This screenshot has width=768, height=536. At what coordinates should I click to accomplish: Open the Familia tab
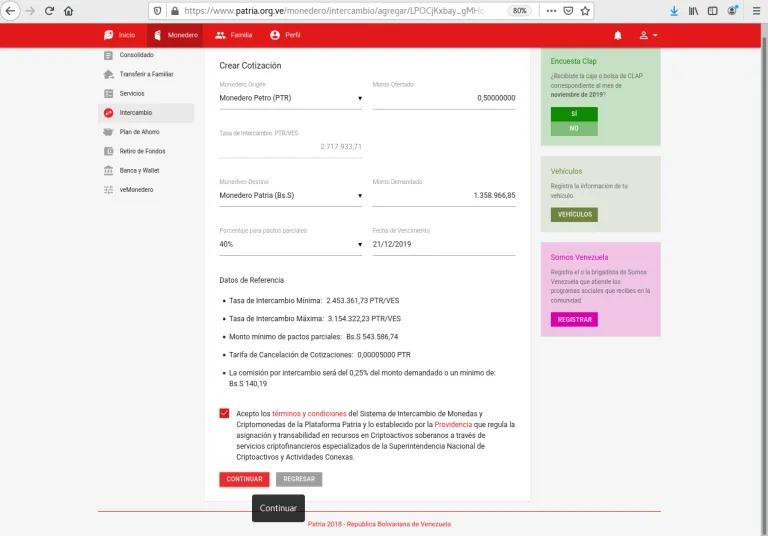click(x=234, y=35)
